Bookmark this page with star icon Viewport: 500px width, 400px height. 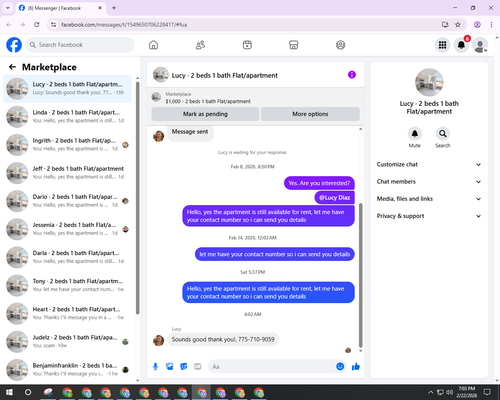[458, 24]
